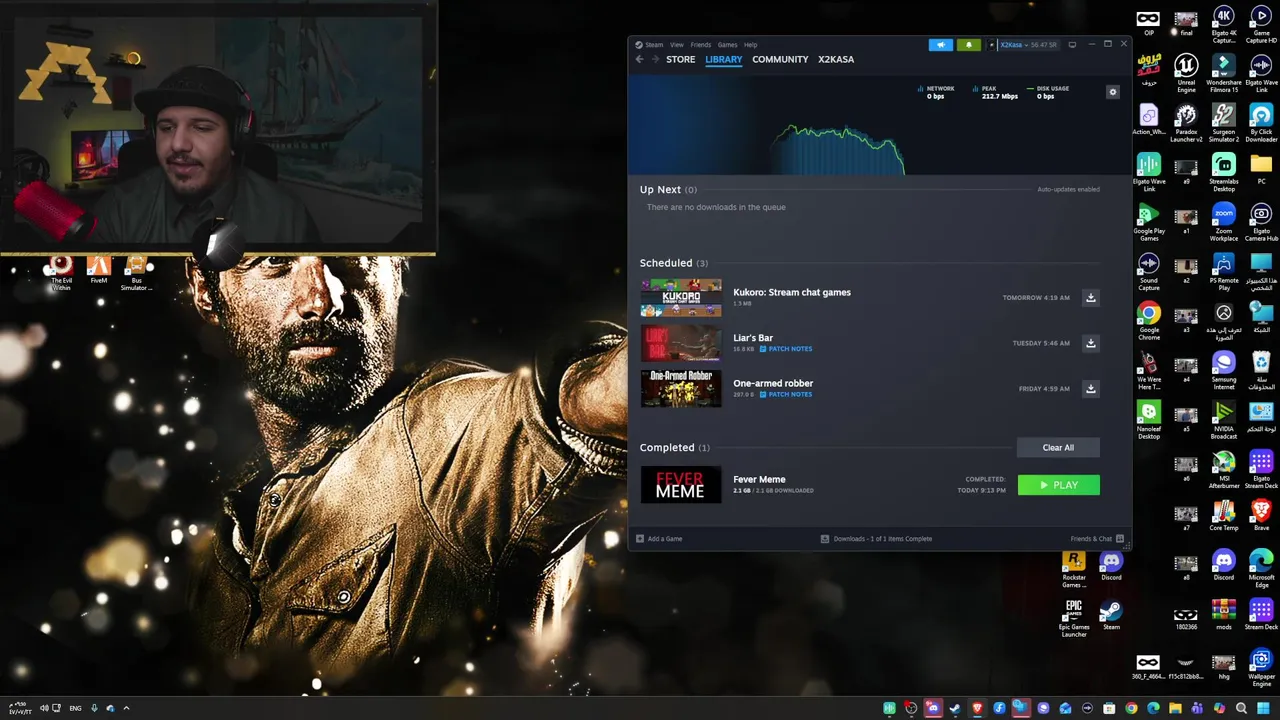The image size is (1280, 720).
Task: Open Nanoleaf Desktop icon
Action: tap(1149, 420)
